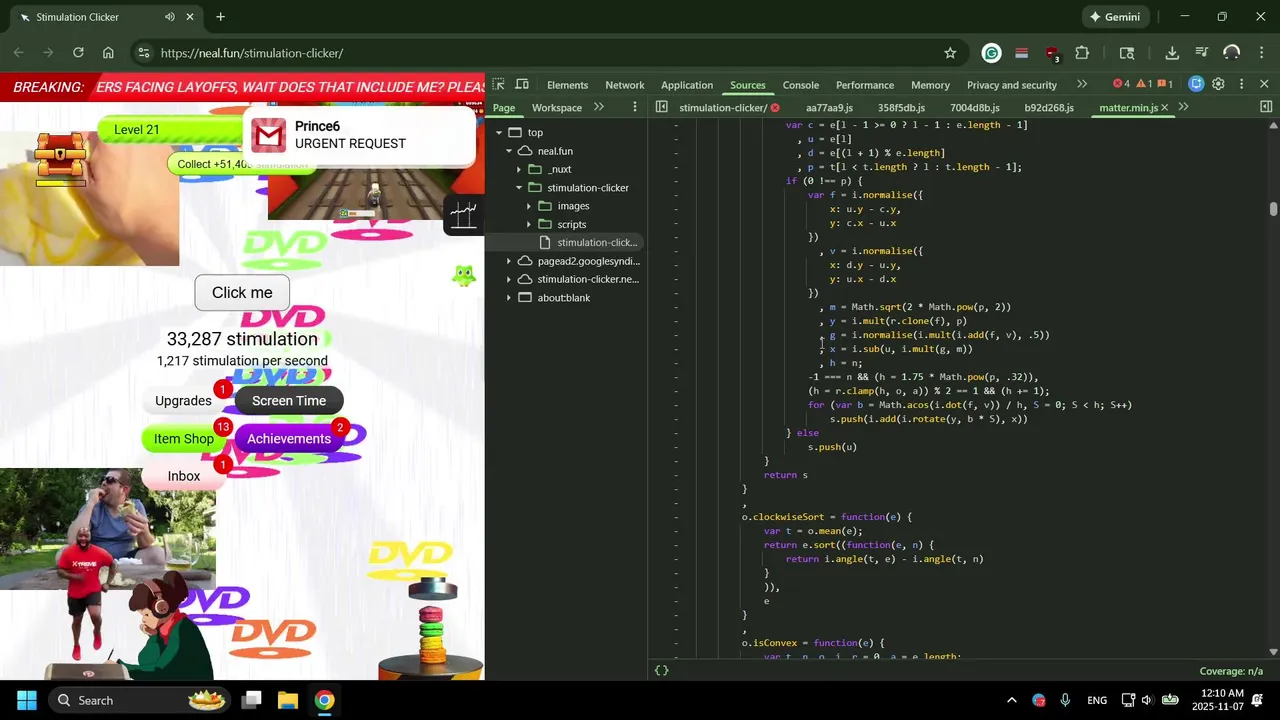The width and height of the screenshot is (1280, 720).
Task: Open File Explorer from taskbar
Action: point(288,700)
